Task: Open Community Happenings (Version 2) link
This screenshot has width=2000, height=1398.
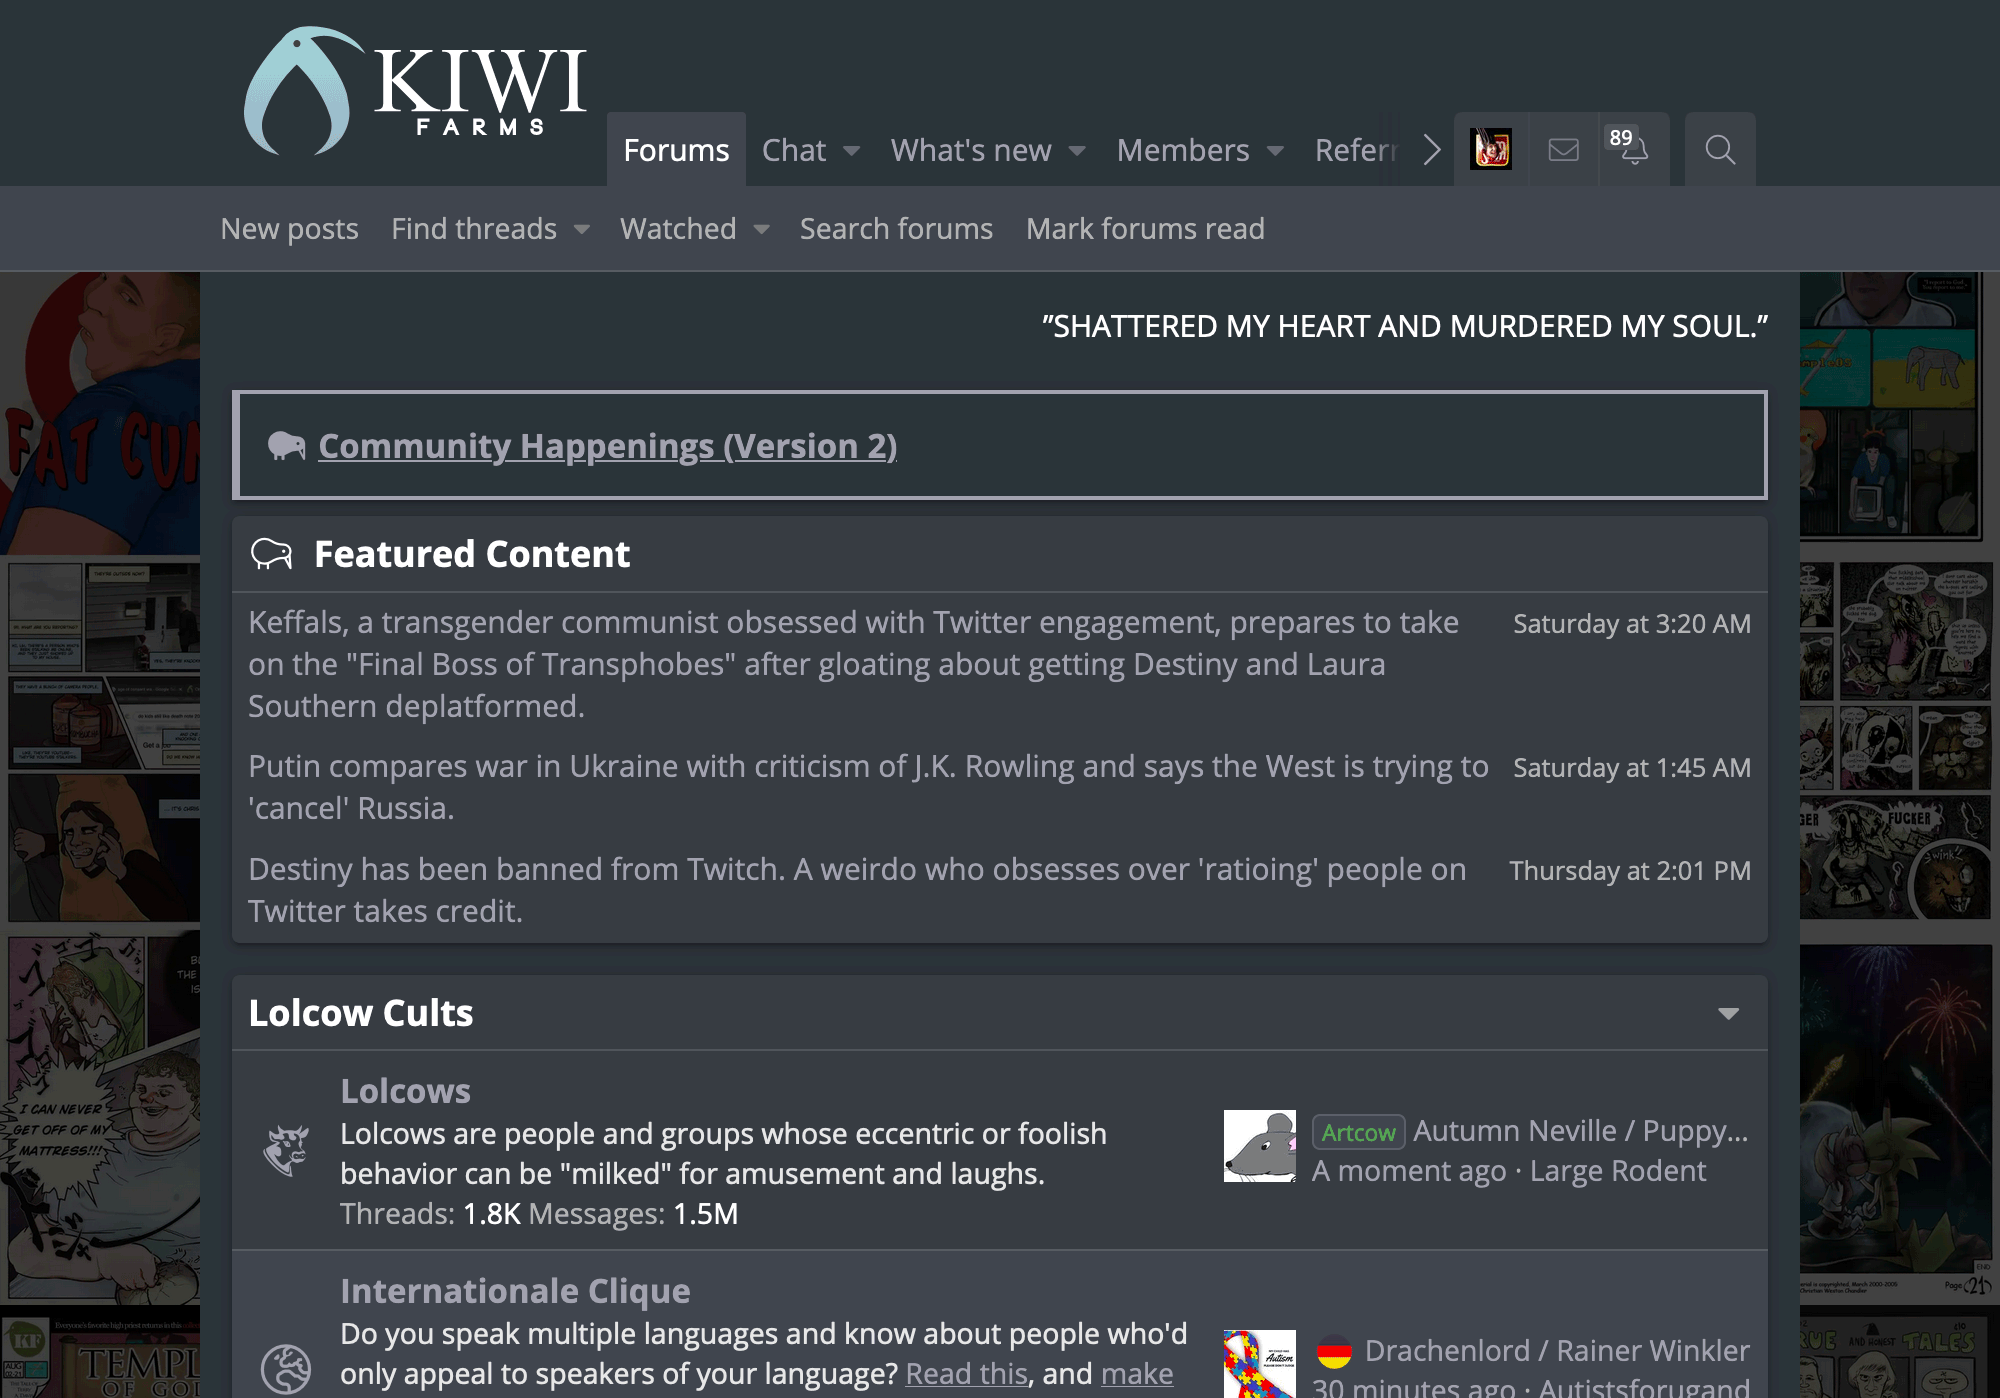Action: click(x=607, y=445)
